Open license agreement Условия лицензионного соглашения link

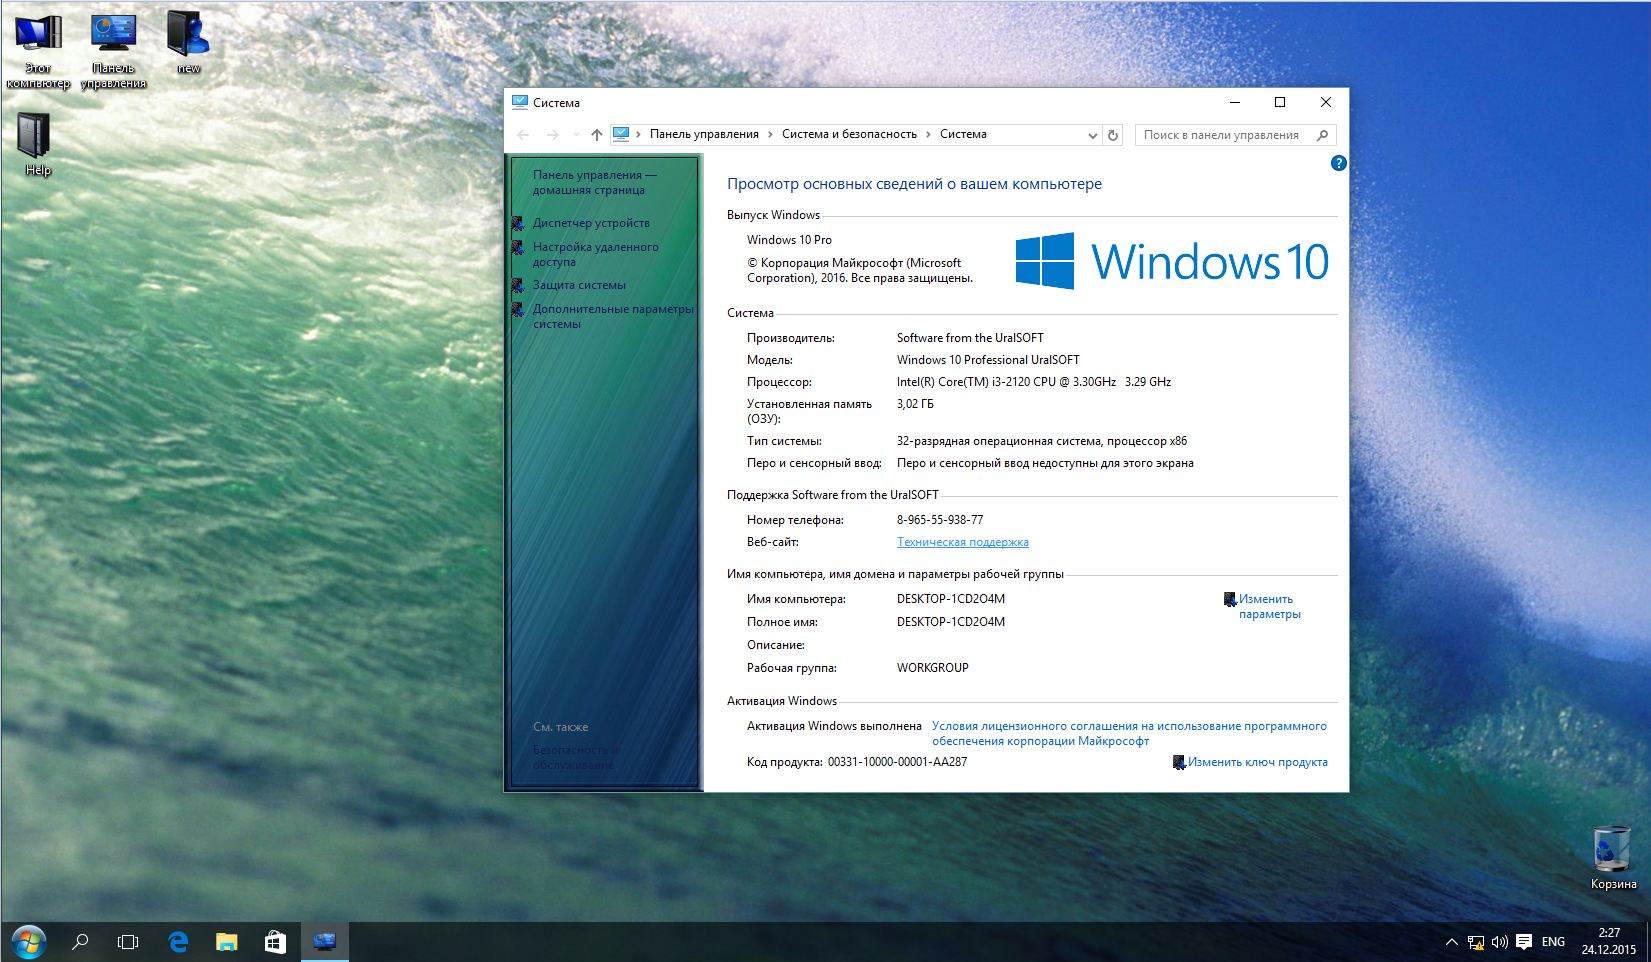1129,733
